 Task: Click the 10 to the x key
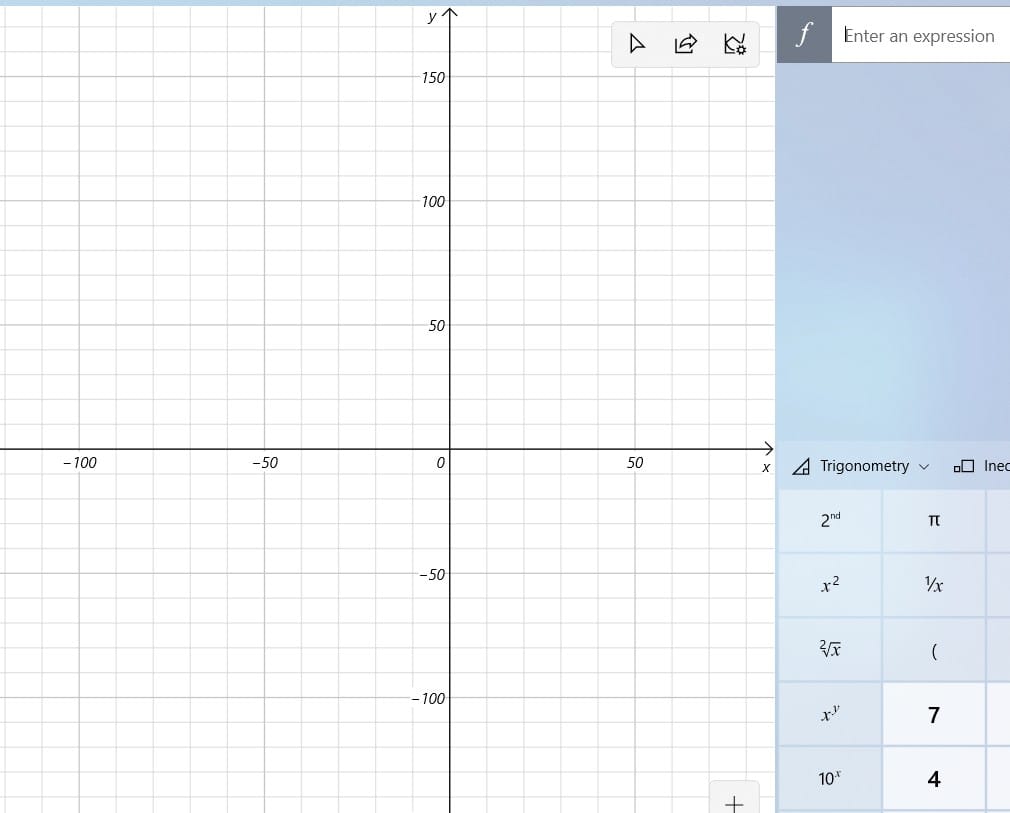coord(830,778)
